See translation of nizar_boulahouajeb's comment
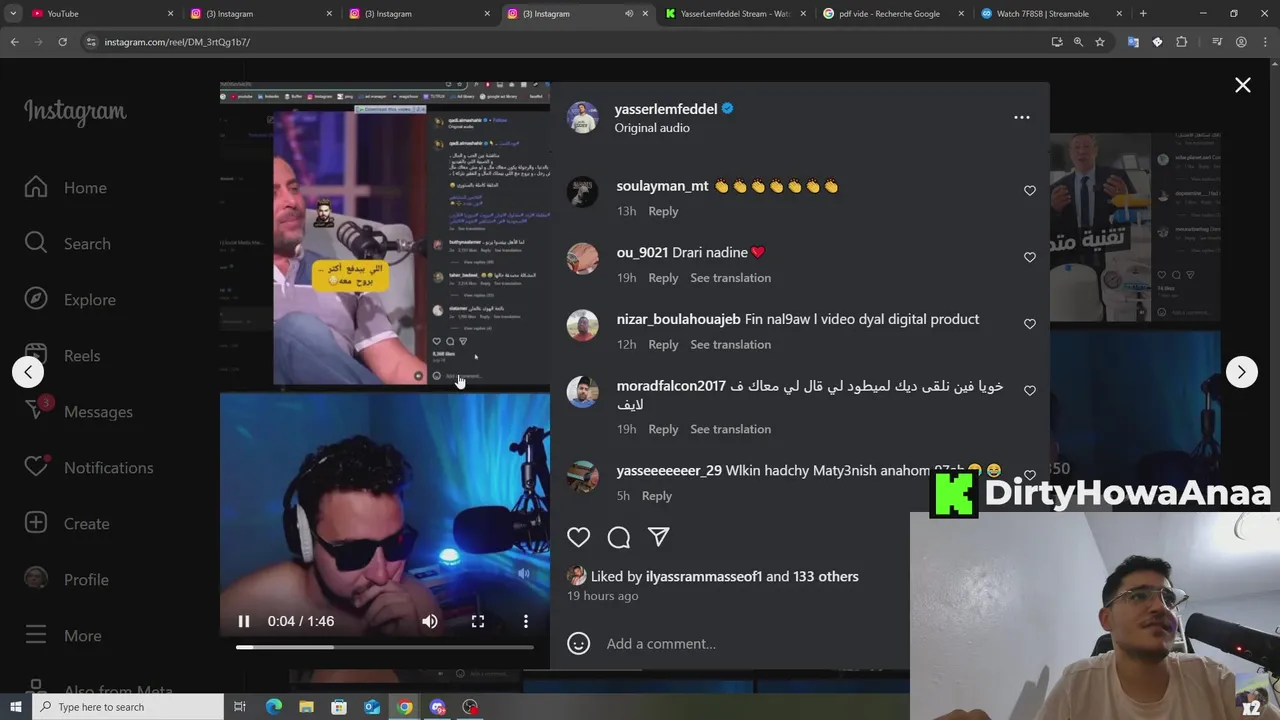Screen dimensions: 1280x720 (730, 345)
